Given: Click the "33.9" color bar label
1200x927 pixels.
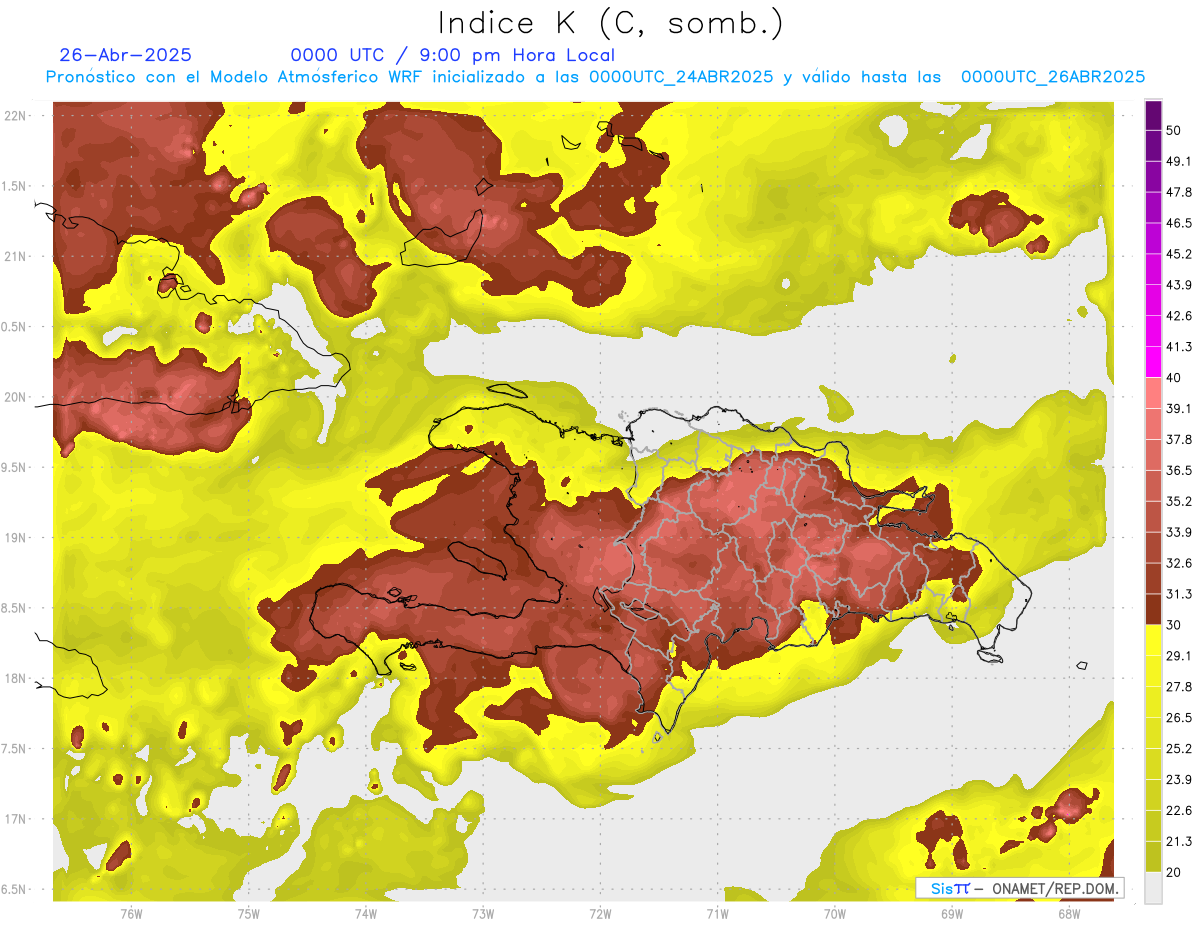Looking at the screenshot, I should click(x=1179, y=532).
